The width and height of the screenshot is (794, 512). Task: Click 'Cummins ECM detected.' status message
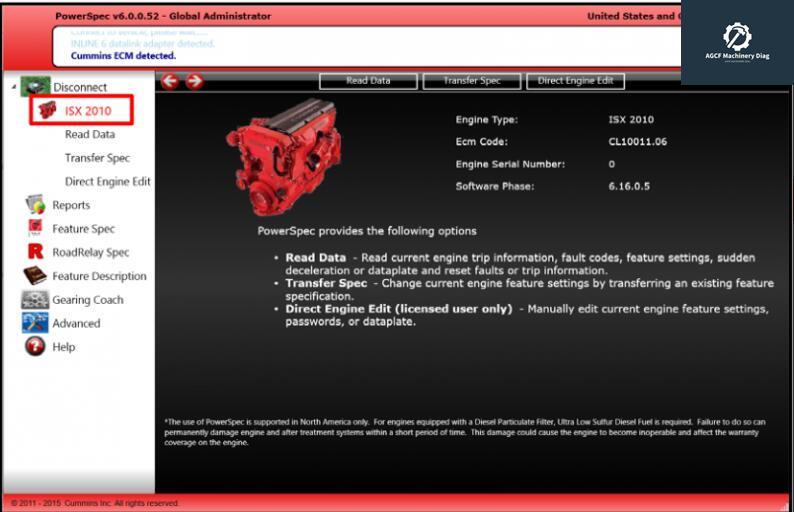pyautogui.click(x=123, y=56)
